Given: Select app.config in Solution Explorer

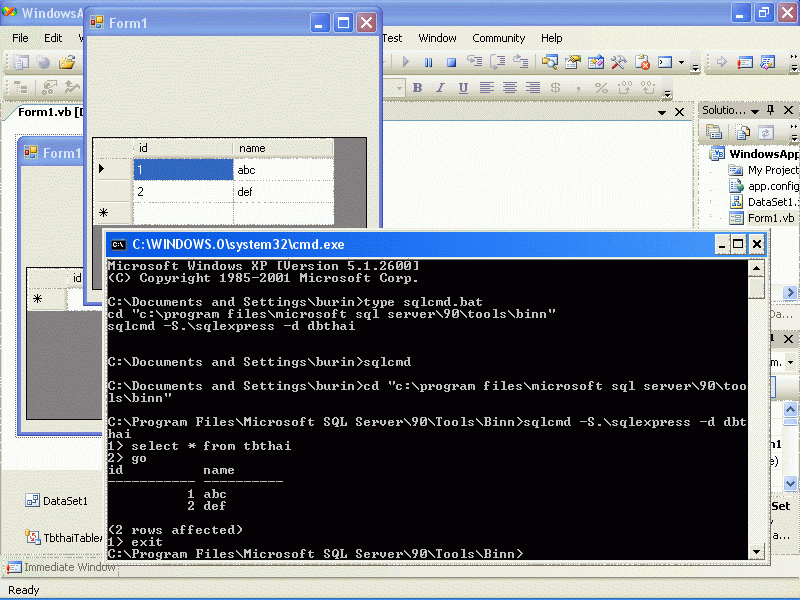Looking at the screenshot, I should 764,186.
